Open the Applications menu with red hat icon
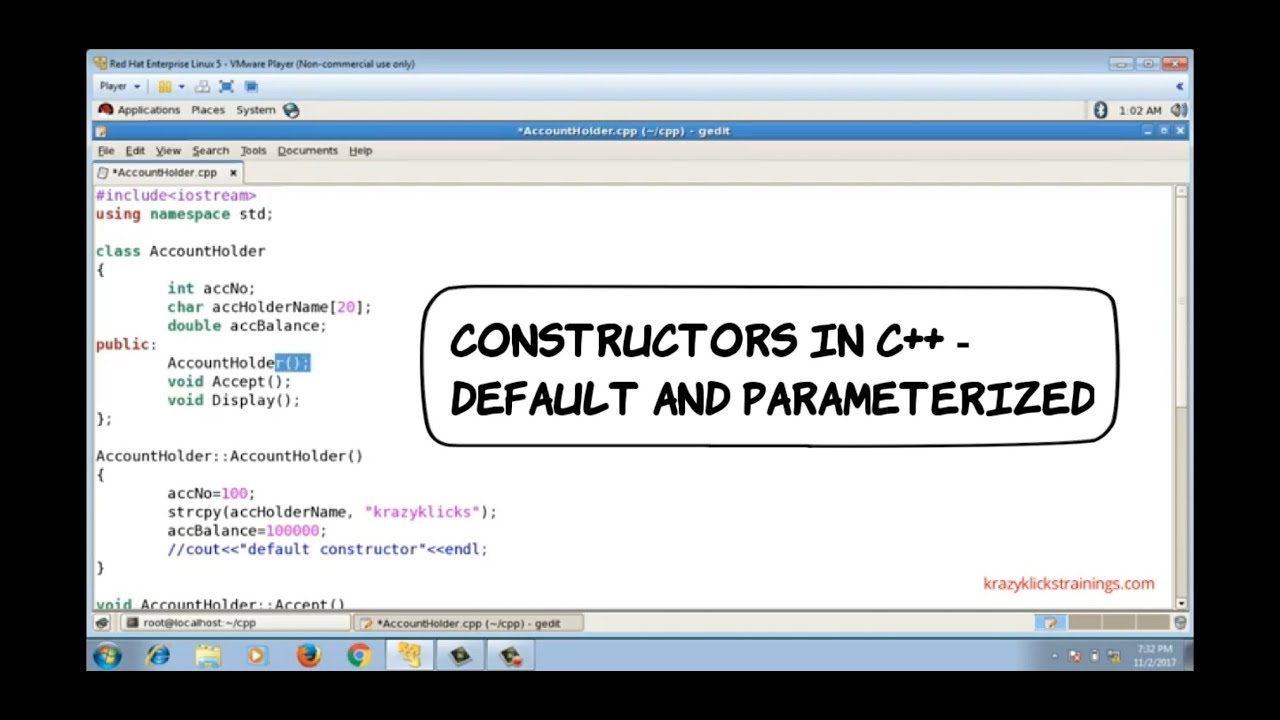Viewport: 1280px width, 720px height. pyautogui.click(x=139, y=110)
